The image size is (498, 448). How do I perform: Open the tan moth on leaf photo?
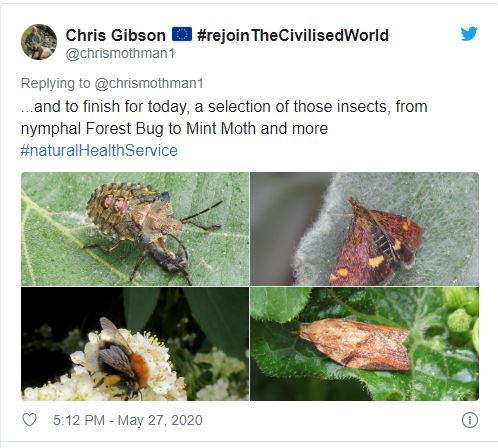coord(365,344)
